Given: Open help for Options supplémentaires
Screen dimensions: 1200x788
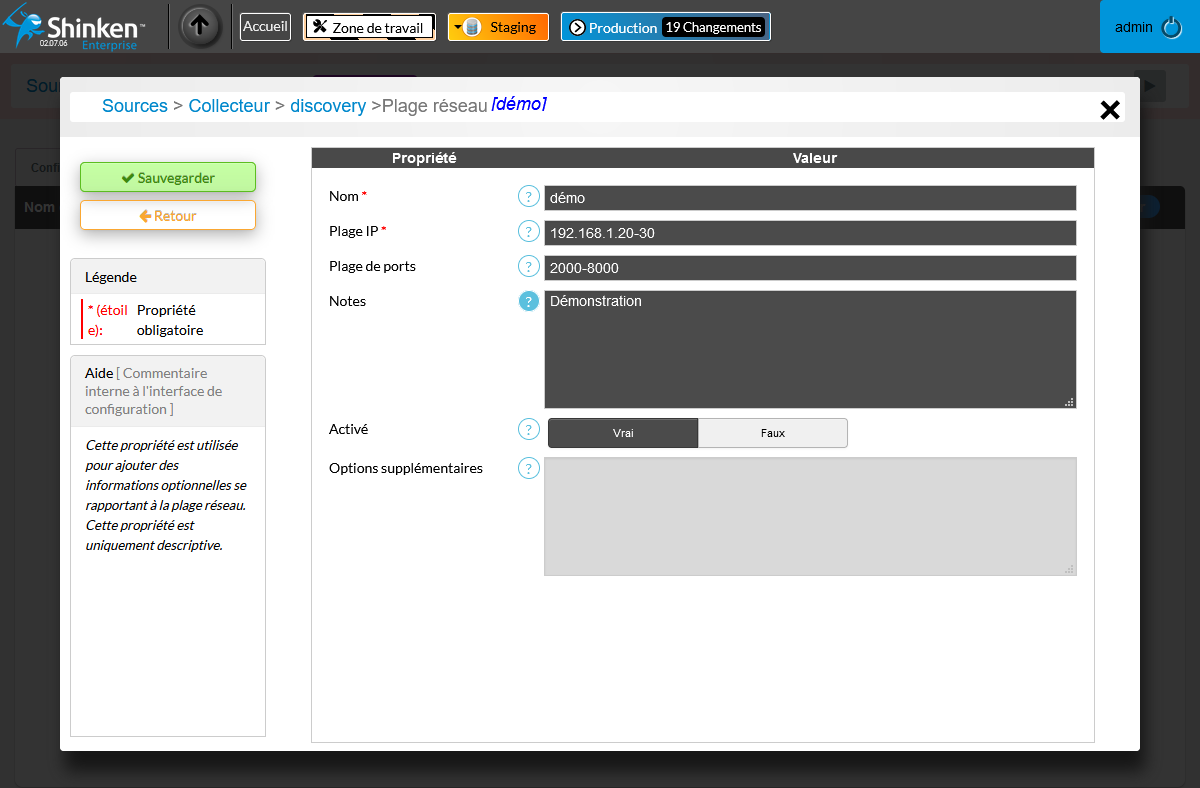Looking at the screenshot, I should tap(528, 468).
